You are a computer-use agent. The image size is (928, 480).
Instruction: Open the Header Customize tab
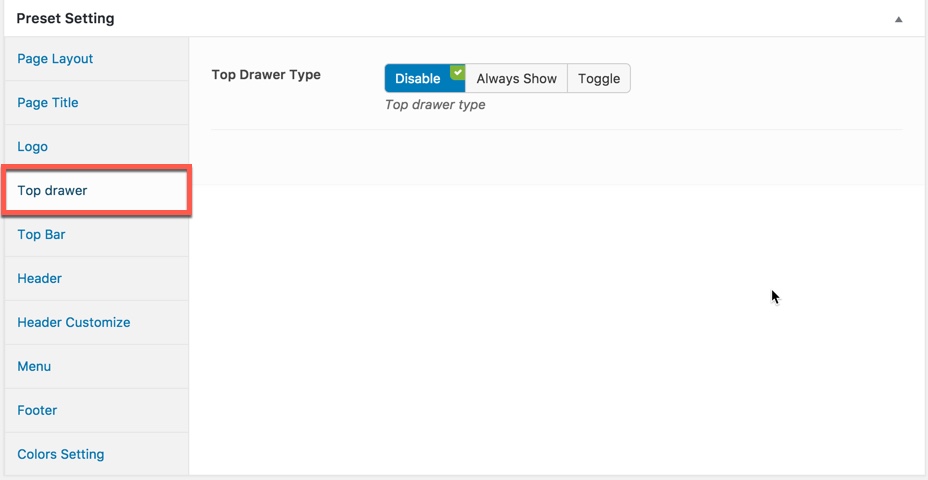[x=96, y=323]
